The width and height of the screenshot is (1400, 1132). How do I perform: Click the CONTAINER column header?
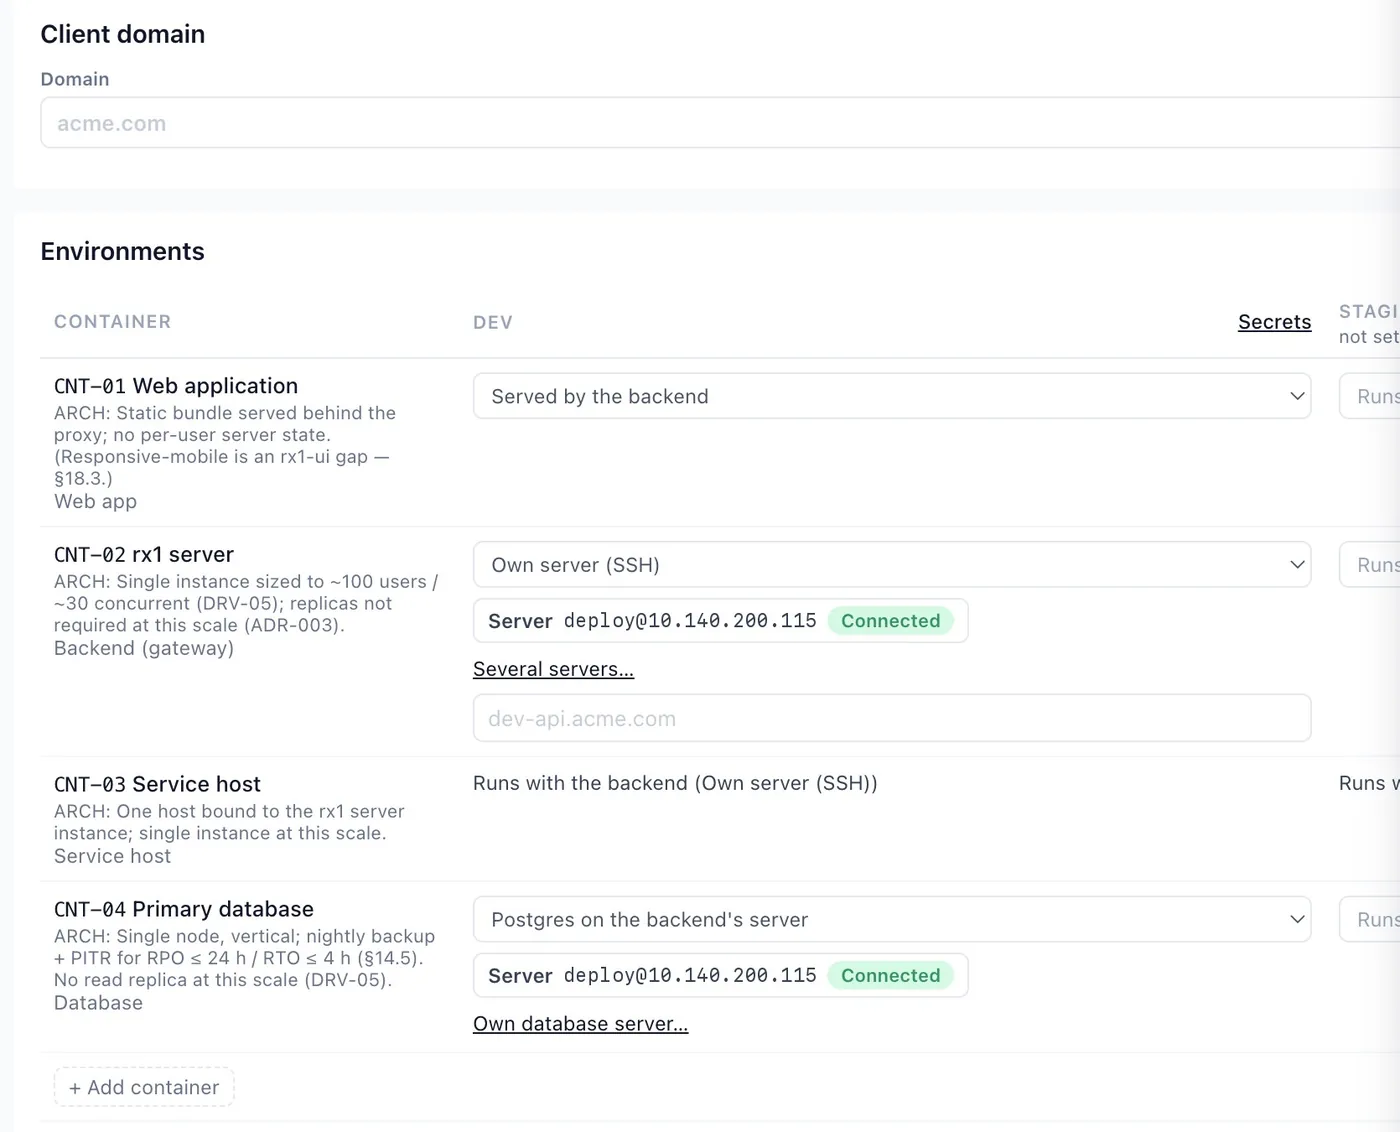113,322
